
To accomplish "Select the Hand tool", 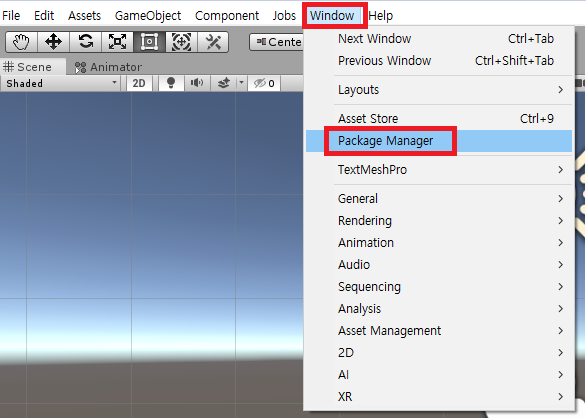I will [21, 42].
